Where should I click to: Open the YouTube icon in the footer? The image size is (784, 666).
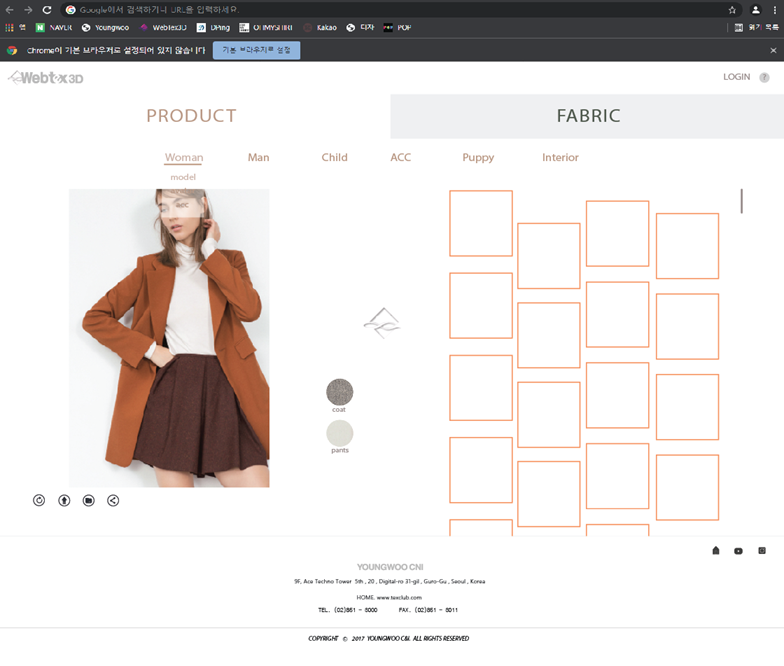coord(738,551)
